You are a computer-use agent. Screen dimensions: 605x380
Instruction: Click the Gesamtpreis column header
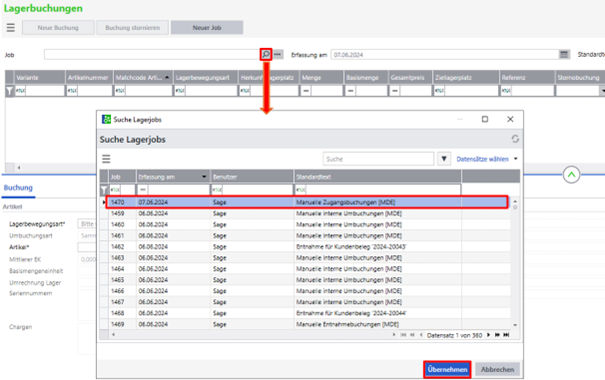[410, 78]
